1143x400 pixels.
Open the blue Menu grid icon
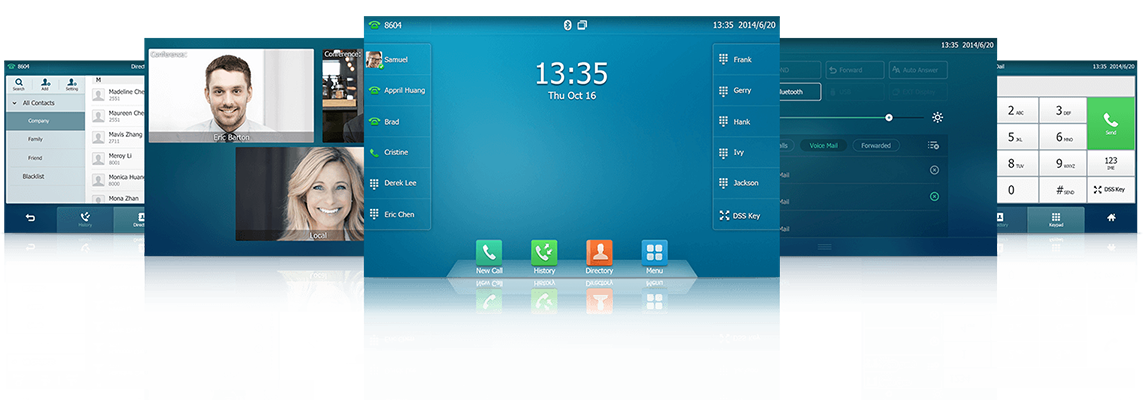tap(654, 252)
